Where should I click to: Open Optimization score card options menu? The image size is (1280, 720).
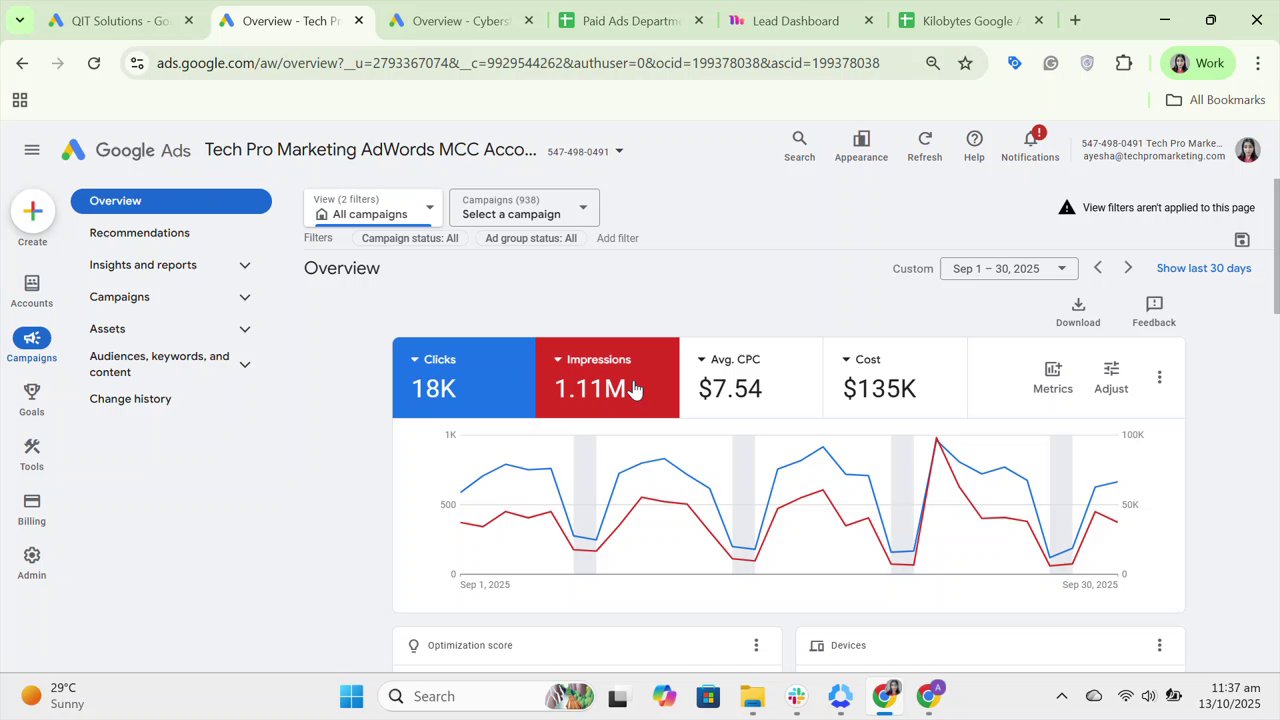[756, 645]
